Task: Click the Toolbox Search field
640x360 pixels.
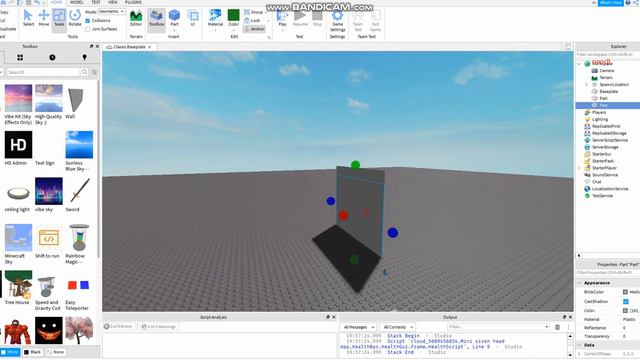Action: pos(43,72)
